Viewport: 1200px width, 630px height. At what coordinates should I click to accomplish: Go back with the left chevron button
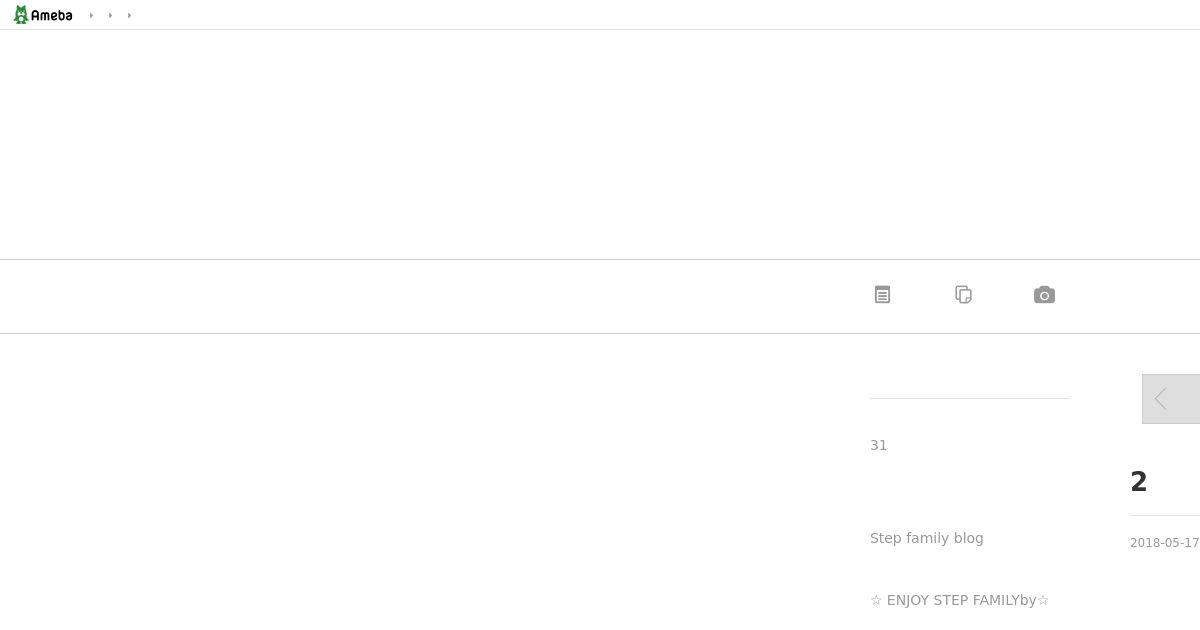(x=1171, y=399)
